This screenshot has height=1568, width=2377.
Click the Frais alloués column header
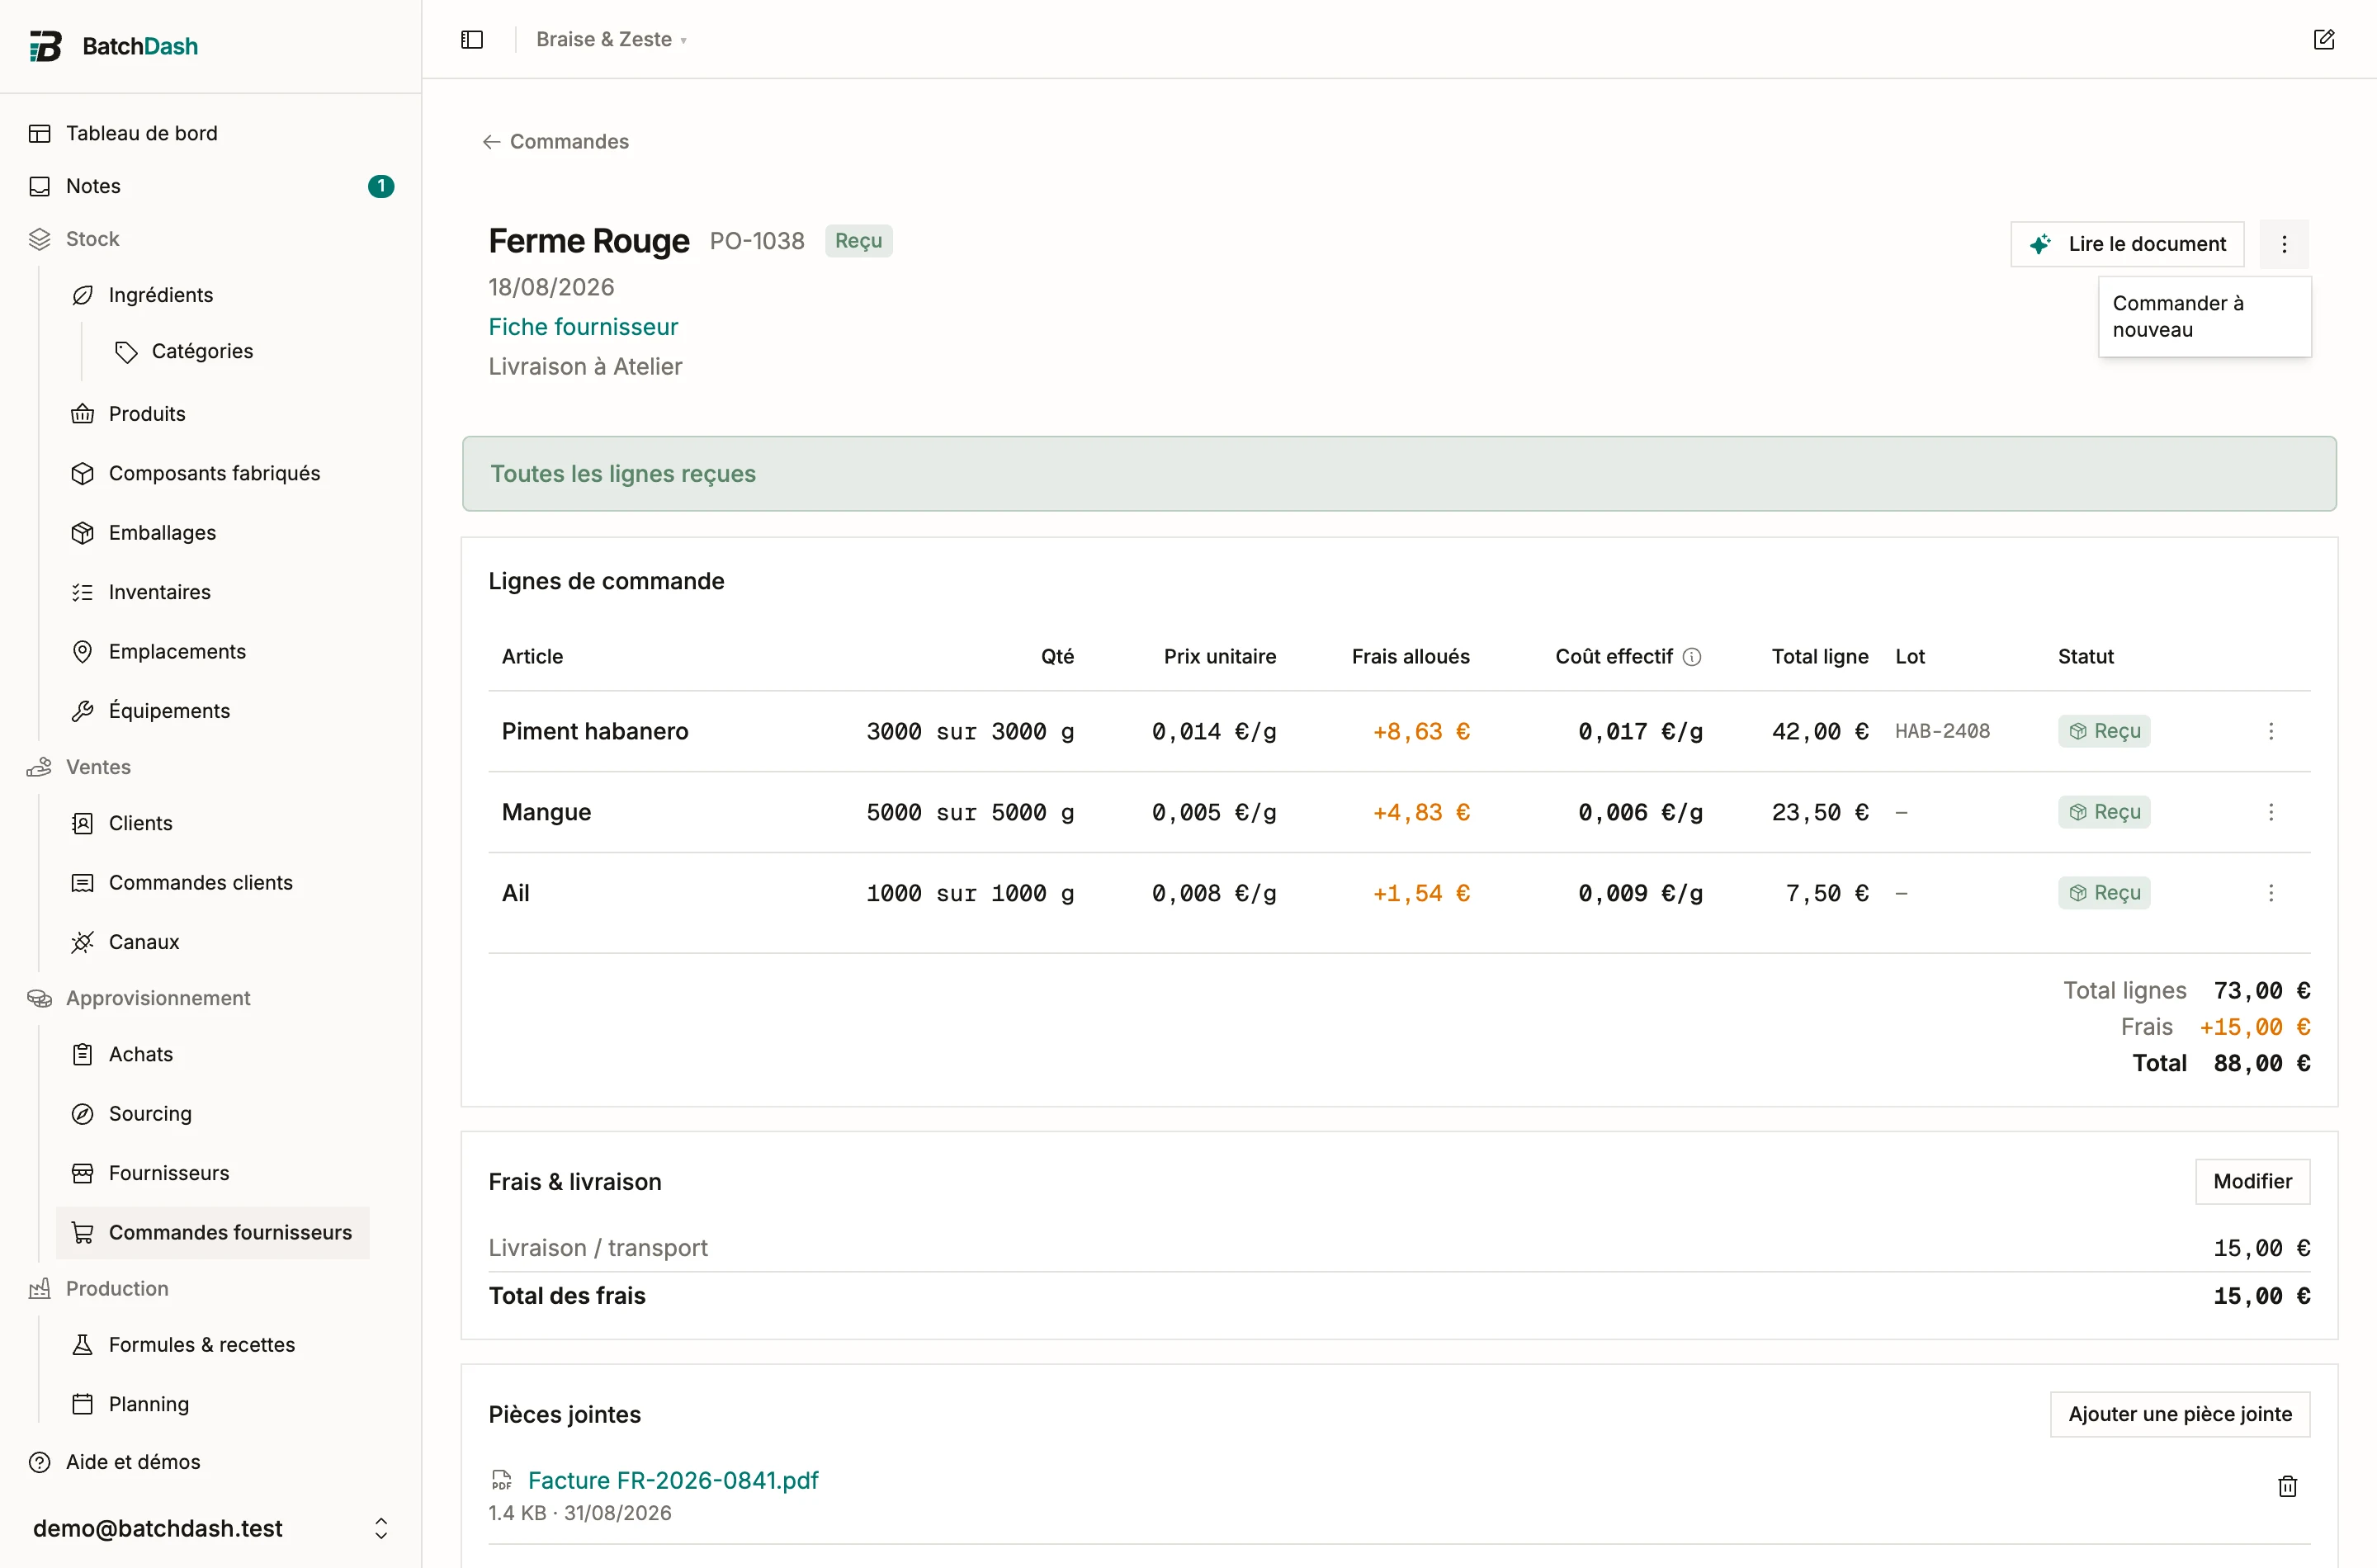click(1410, 657)
